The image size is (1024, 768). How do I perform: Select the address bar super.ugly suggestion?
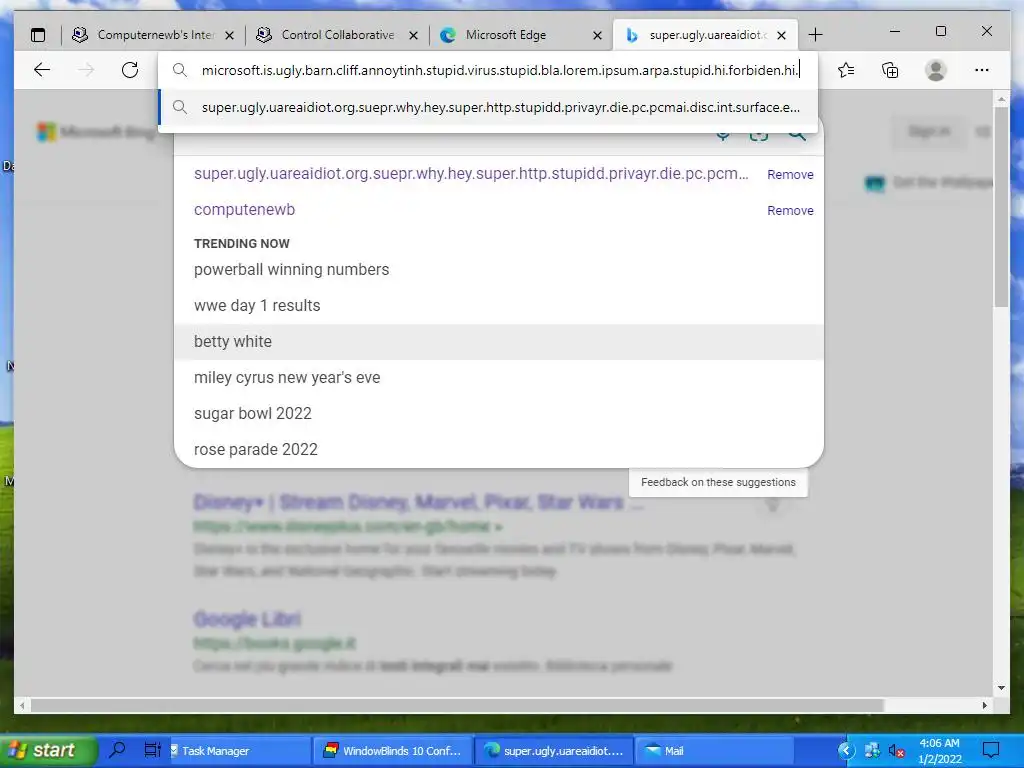[488, 107]
